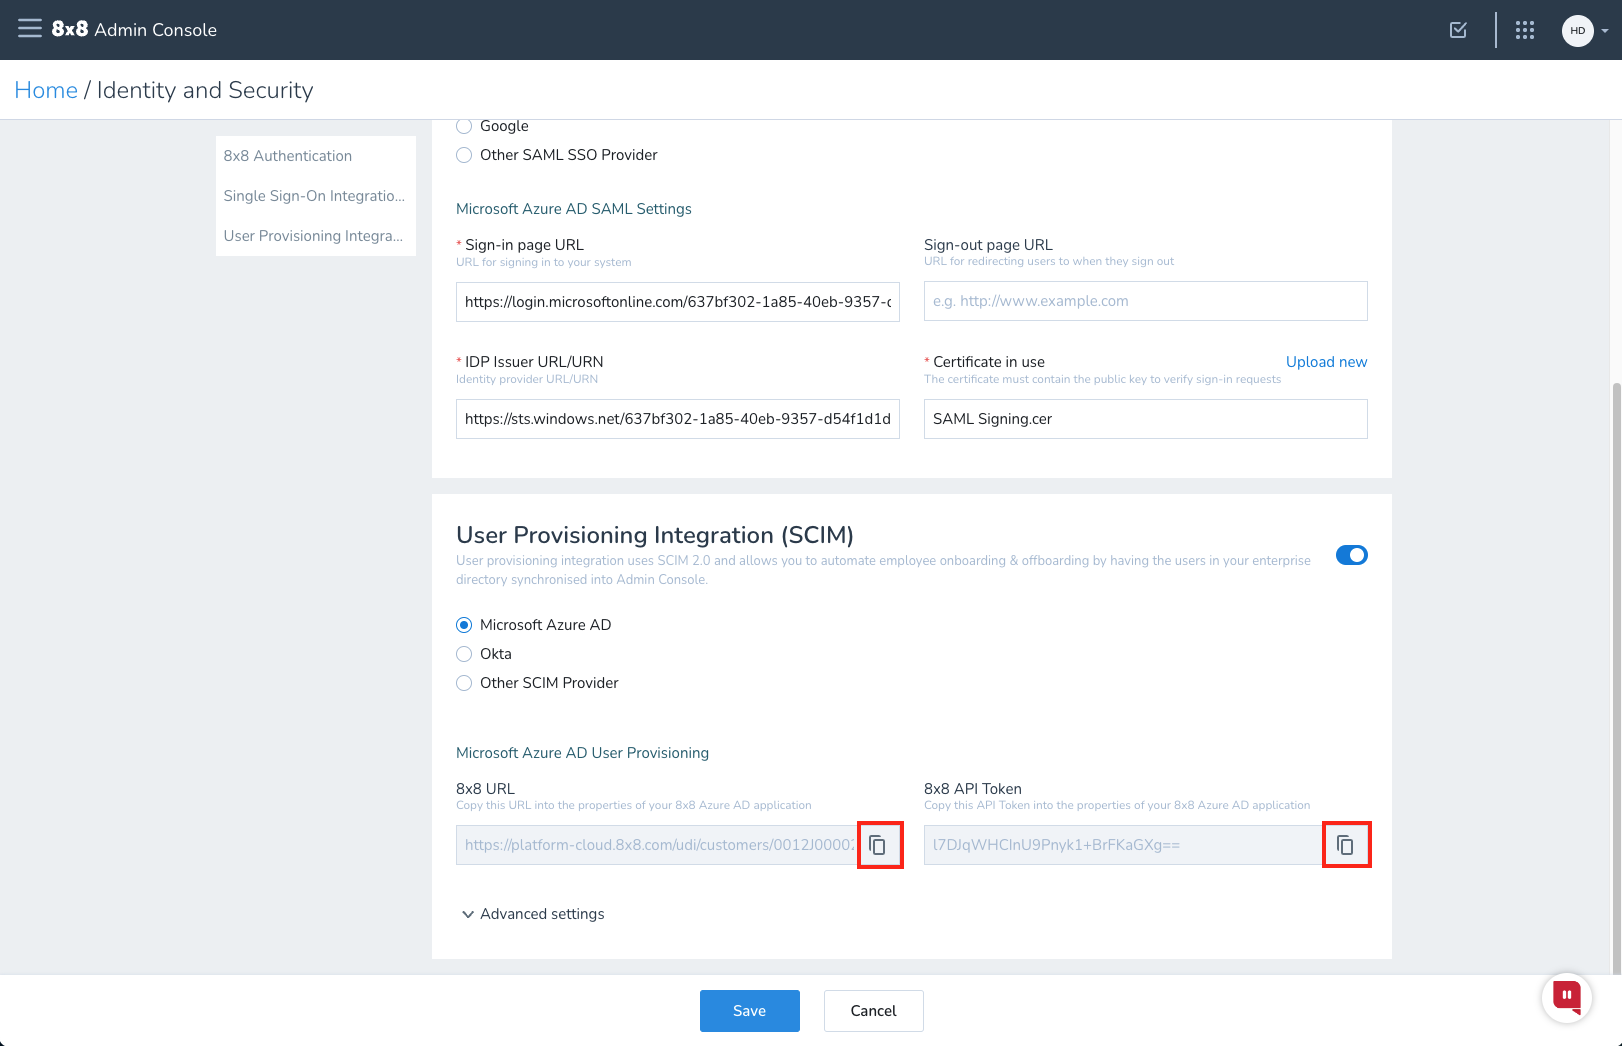Go to User Provisioning Integration section
Image resolution: width=1622 pixels, height=1046 pixels.
click(x=313, y=236)
